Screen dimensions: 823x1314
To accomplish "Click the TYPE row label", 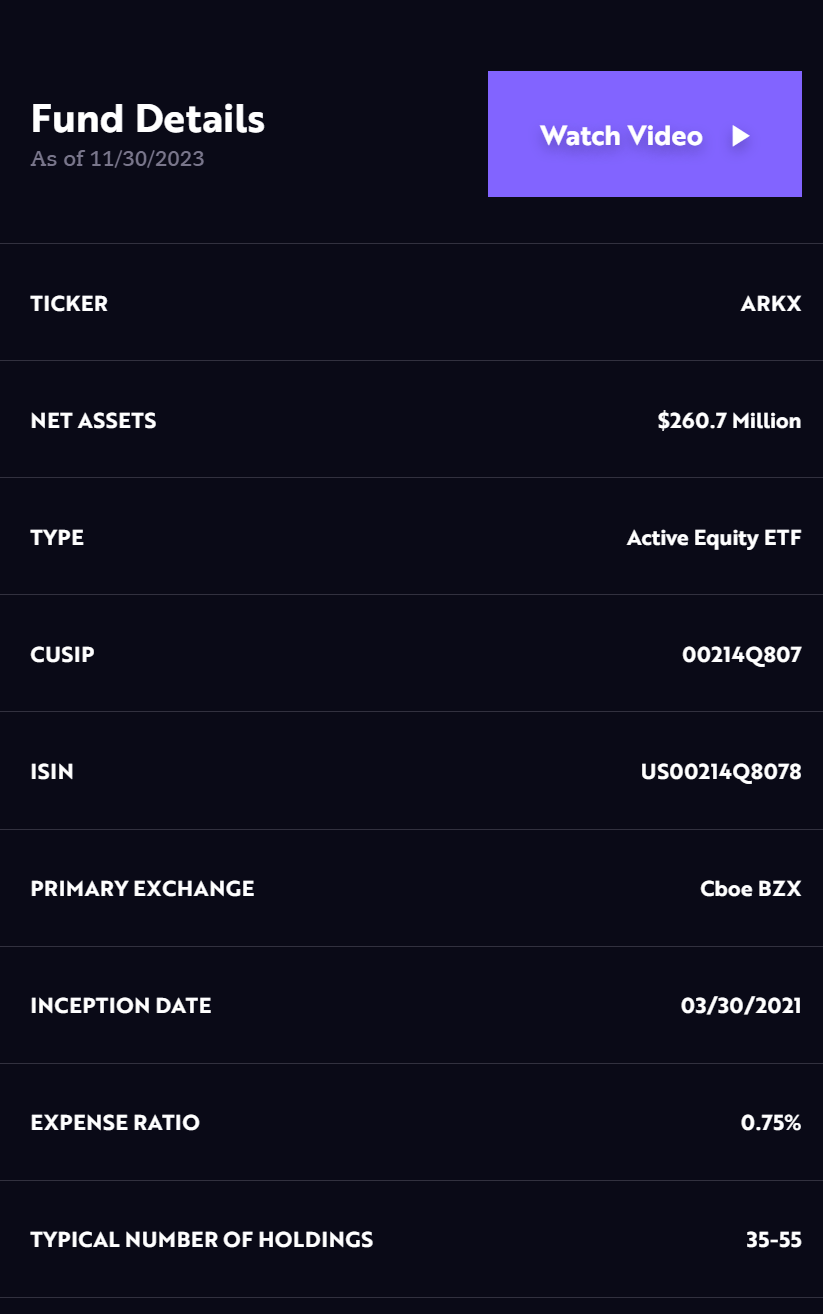I will point(57,537).
